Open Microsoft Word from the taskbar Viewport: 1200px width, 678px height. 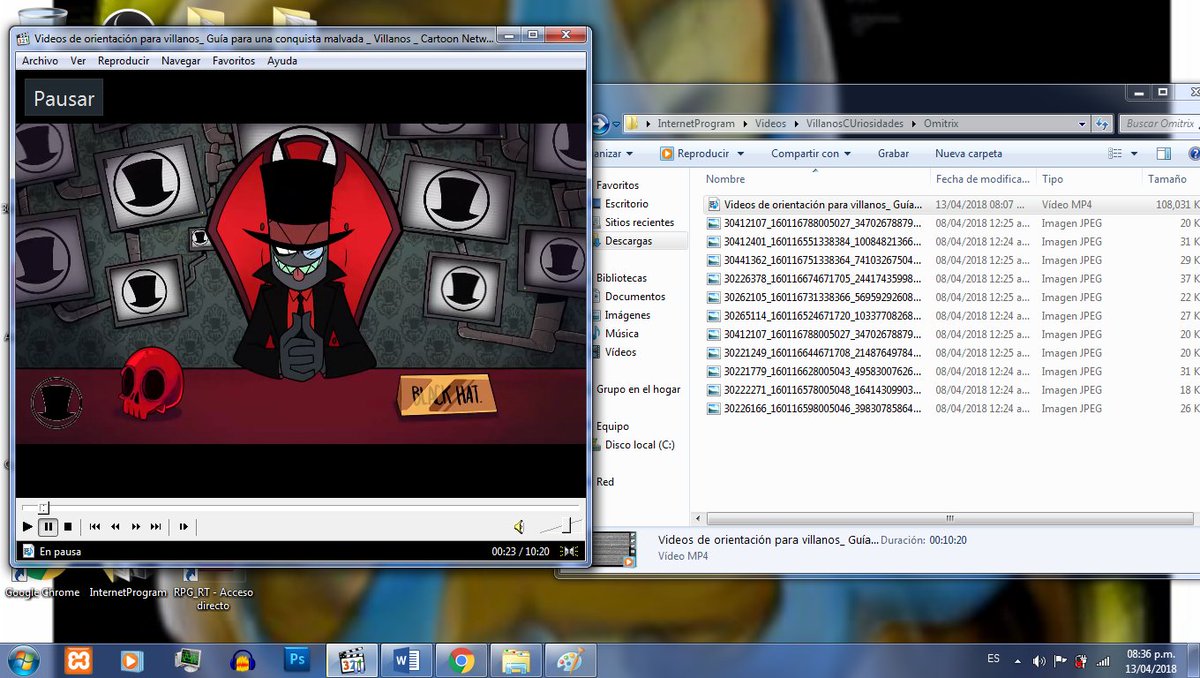pos(407,661)
